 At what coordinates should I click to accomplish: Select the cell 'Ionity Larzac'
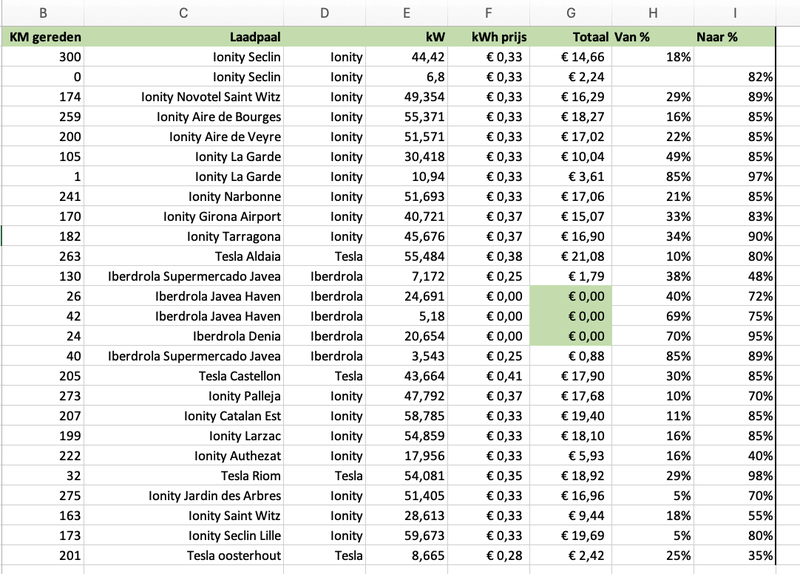tap(184, 435)
